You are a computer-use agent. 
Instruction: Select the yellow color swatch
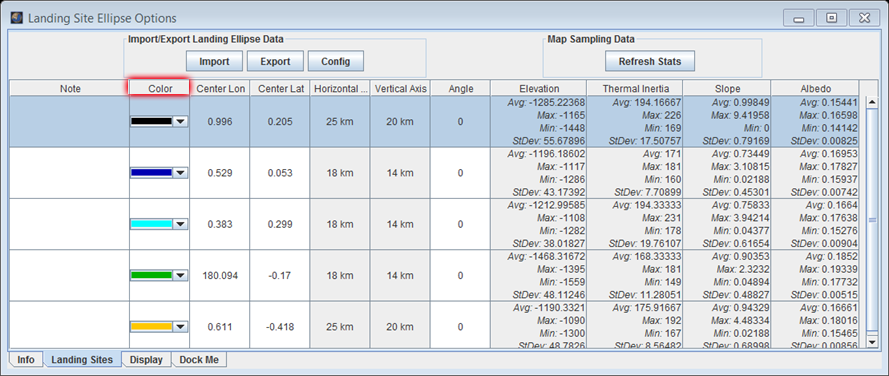151,327
